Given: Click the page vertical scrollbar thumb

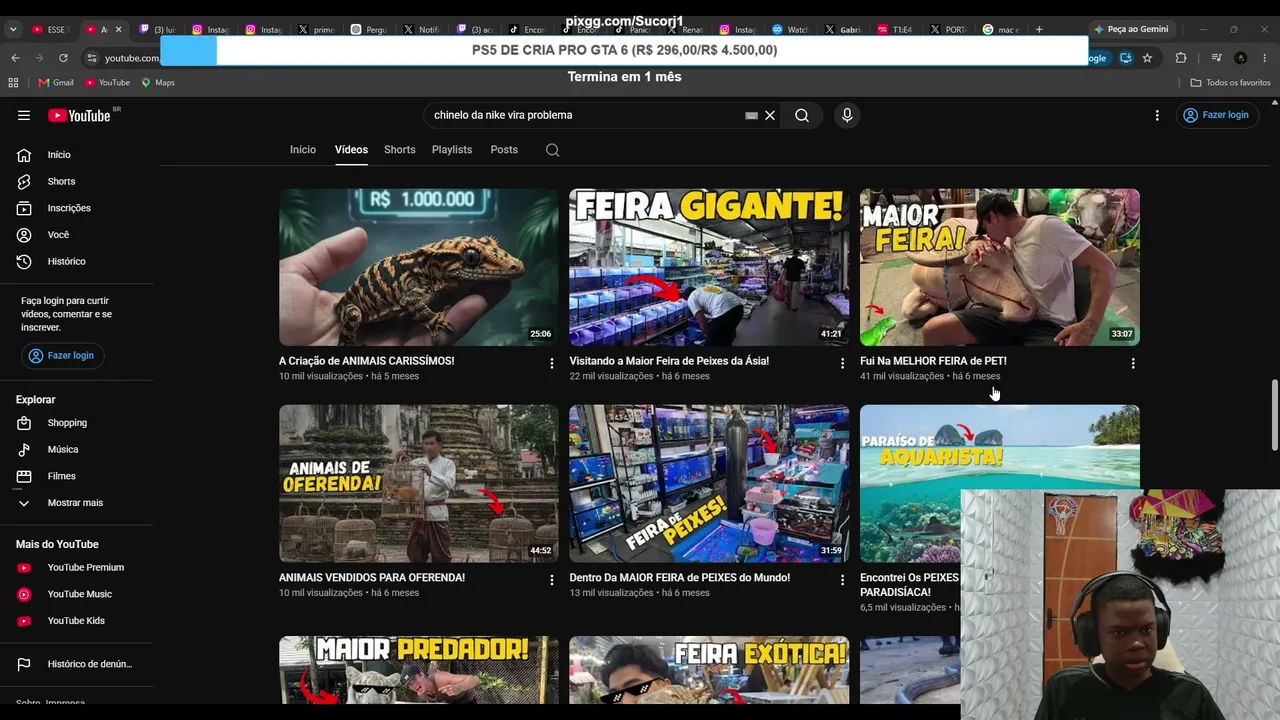Looking at the screenshot, I should point(1274,415).
